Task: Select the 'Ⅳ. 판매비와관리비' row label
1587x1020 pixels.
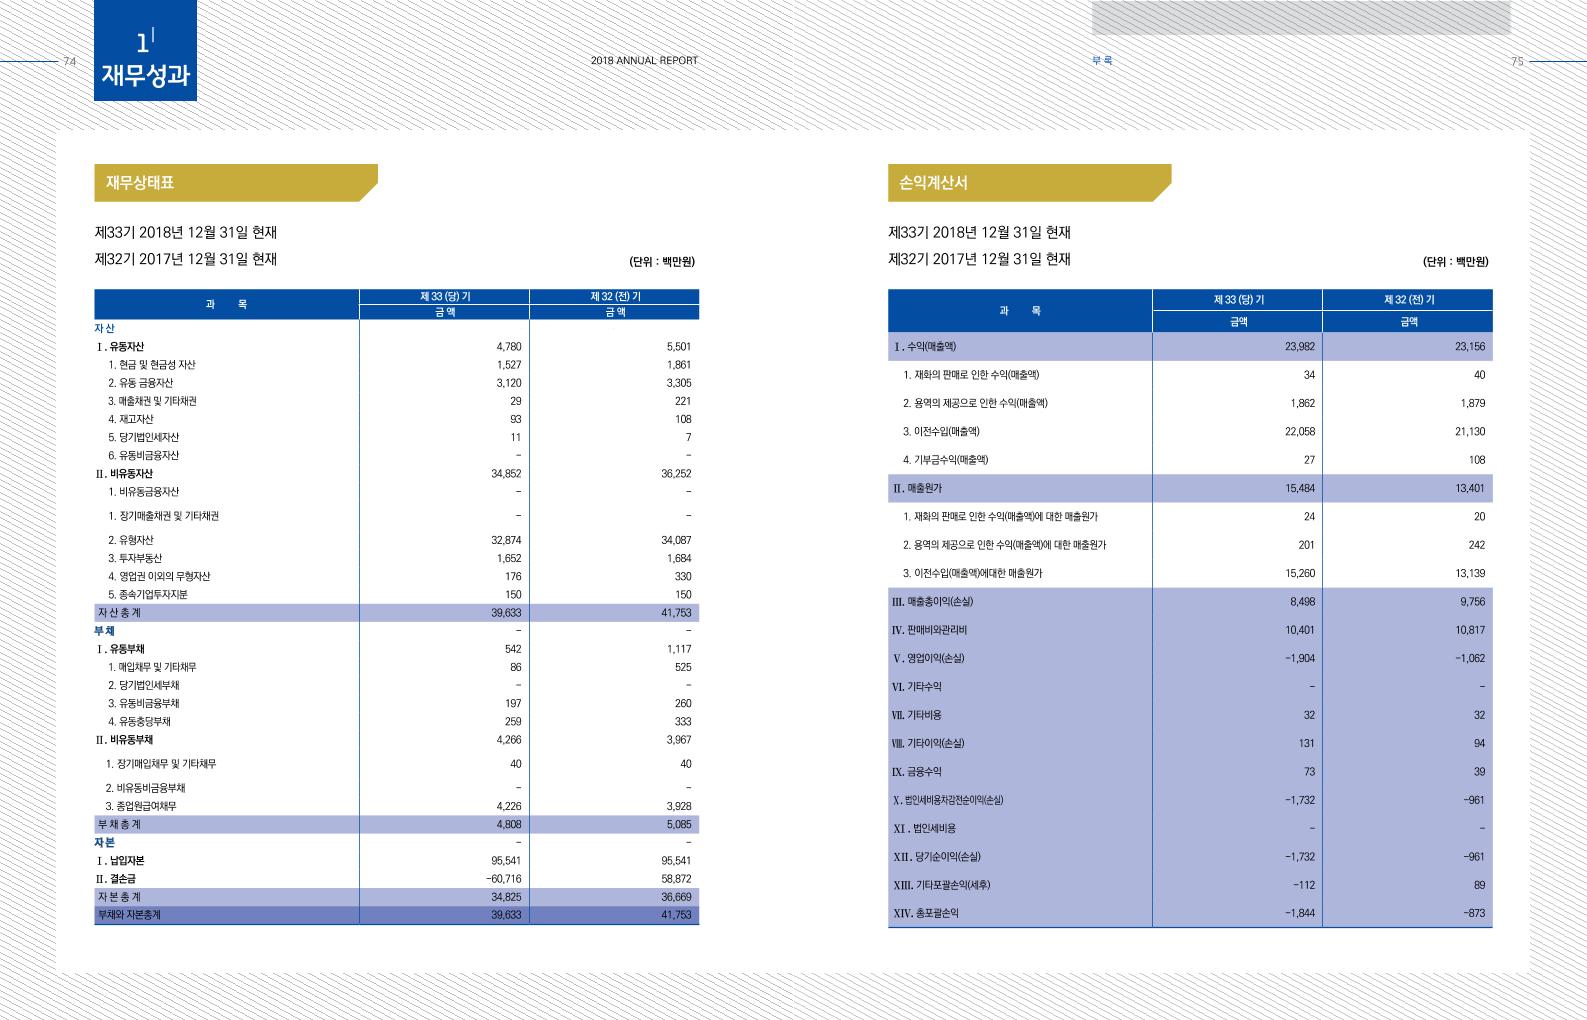Action: coord(929,630)
